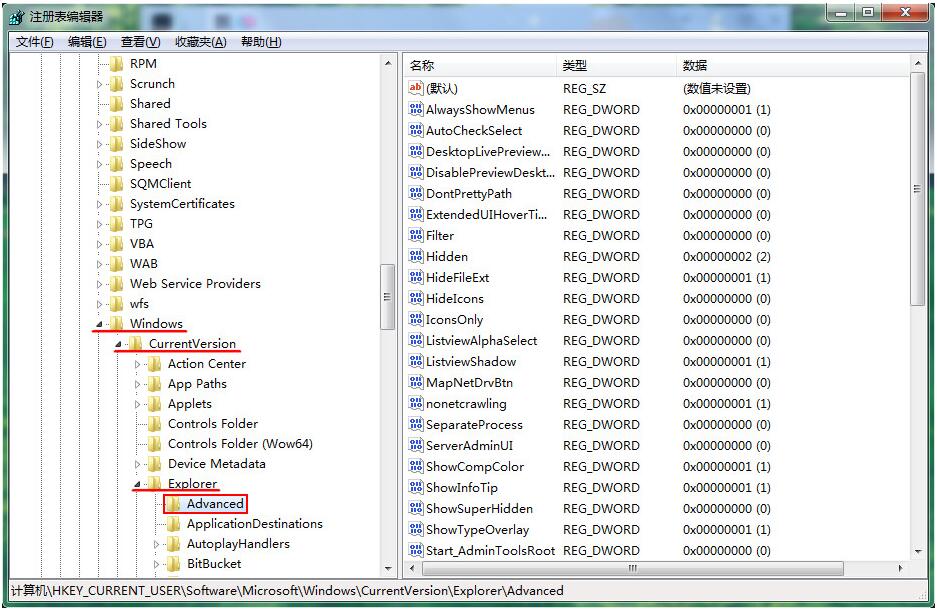The image size is (937, 610).
Task: Click the AlwaysShowMenus DWORD icon
Action: point(417,109)
